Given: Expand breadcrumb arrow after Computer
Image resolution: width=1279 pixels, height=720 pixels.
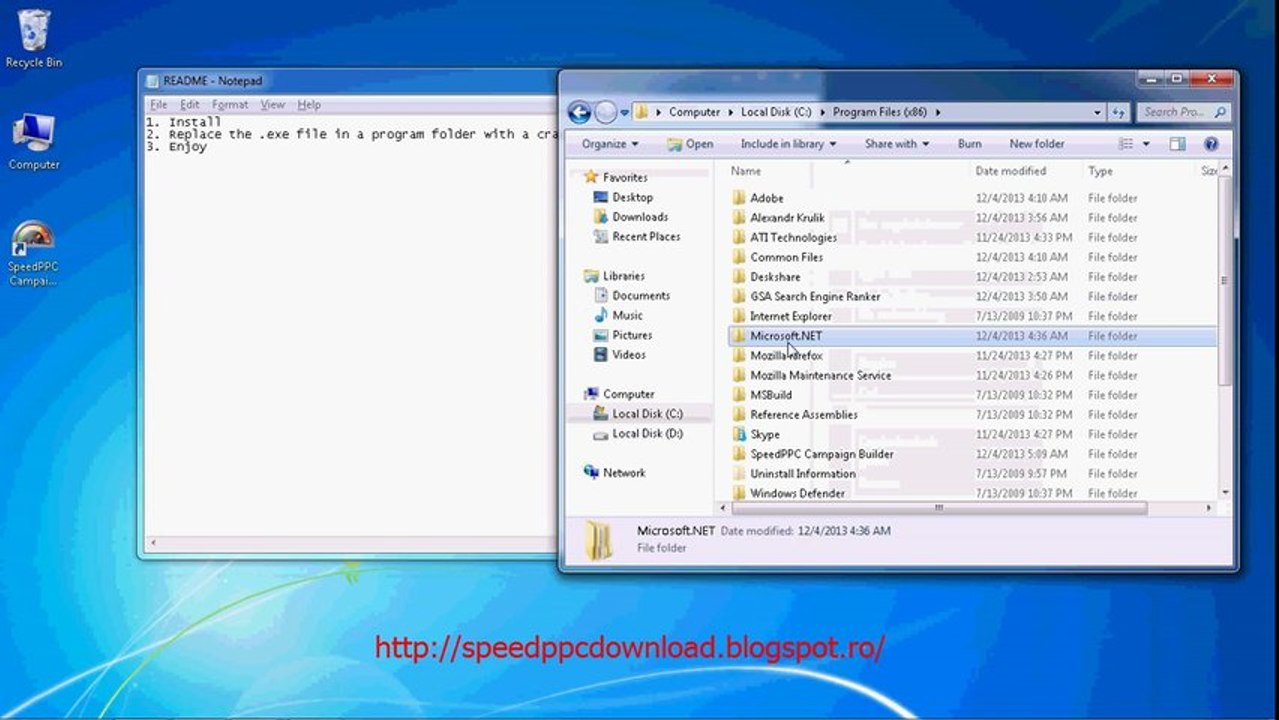Looking at the screenshot, I should click(x=731, y=112).
